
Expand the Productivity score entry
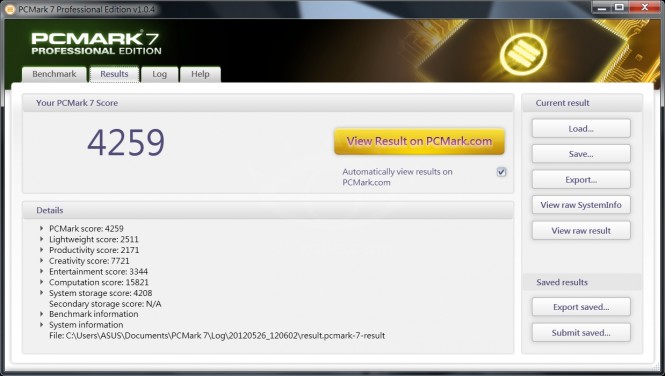click(42, 250)
